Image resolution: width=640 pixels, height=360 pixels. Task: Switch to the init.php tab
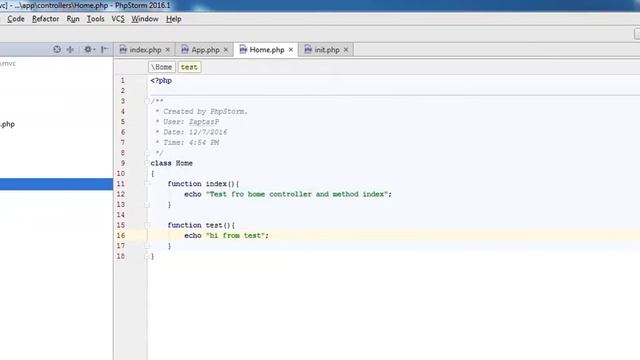[327, 50]
